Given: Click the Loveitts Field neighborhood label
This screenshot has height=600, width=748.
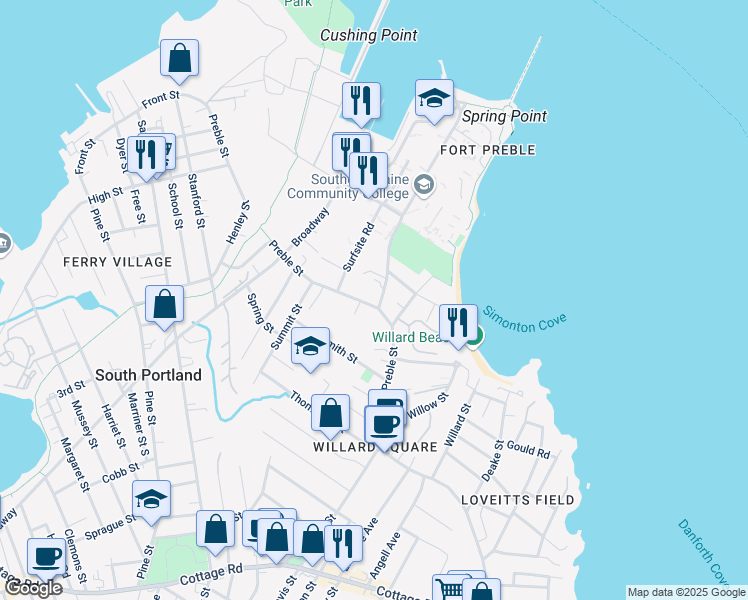Looking at the screenshot, I should (518, 499).
